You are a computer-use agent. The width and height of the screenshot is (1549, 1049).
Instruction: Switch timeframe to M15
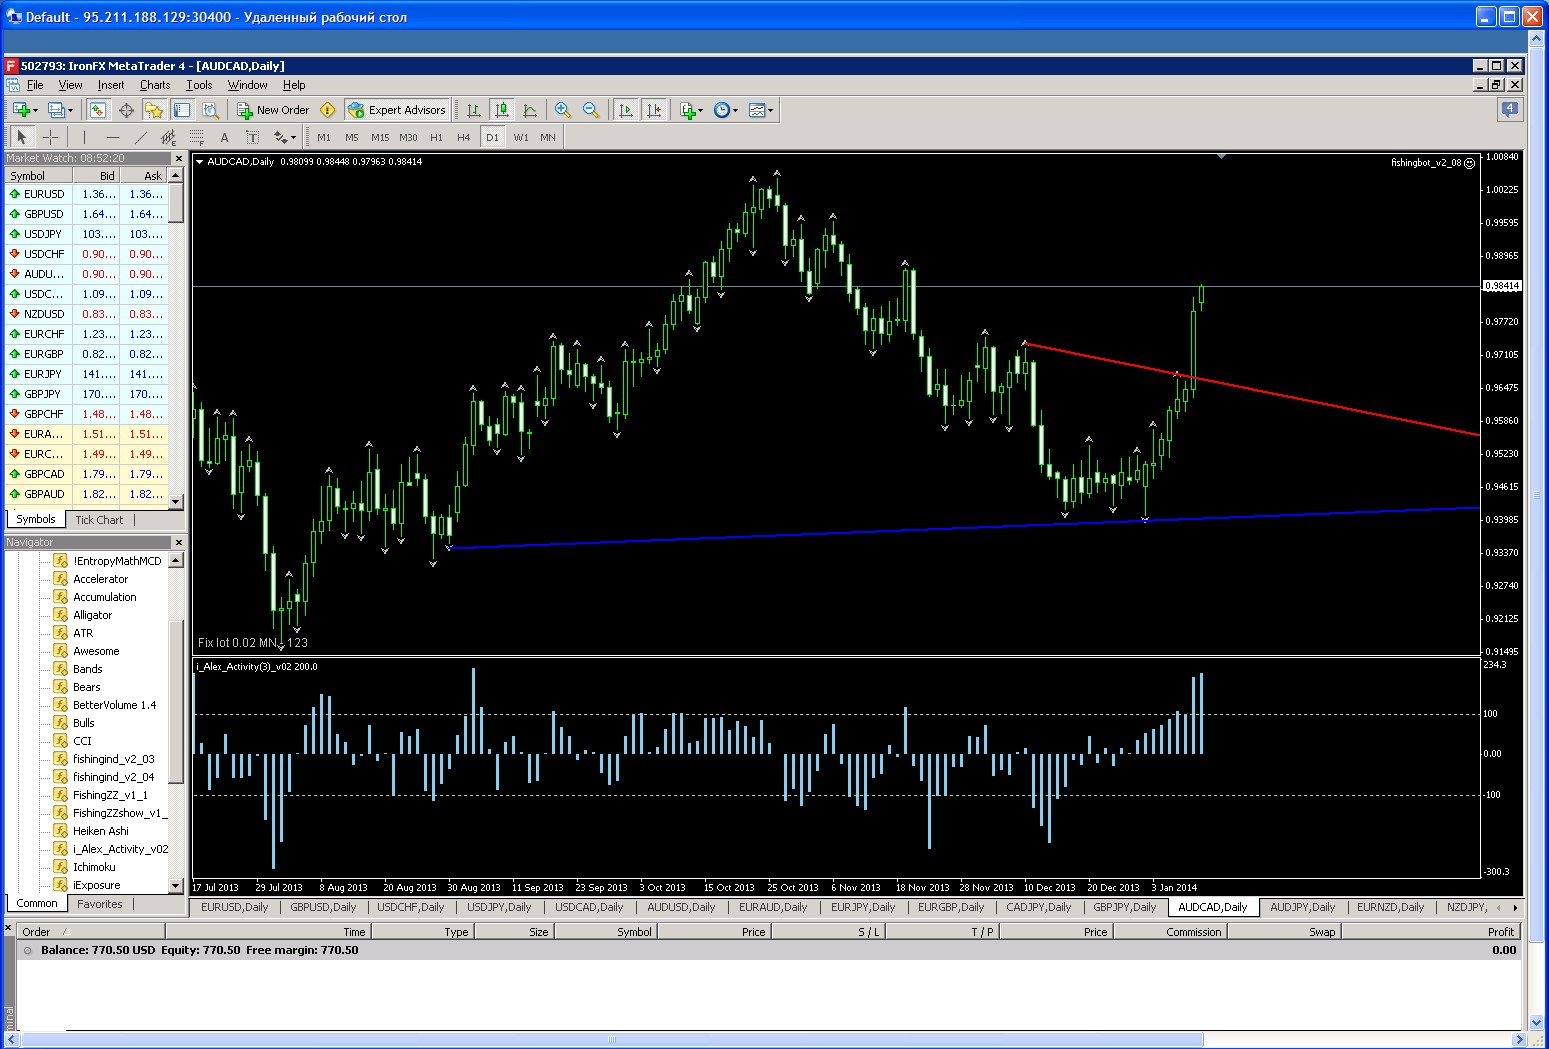pos(380,137)
